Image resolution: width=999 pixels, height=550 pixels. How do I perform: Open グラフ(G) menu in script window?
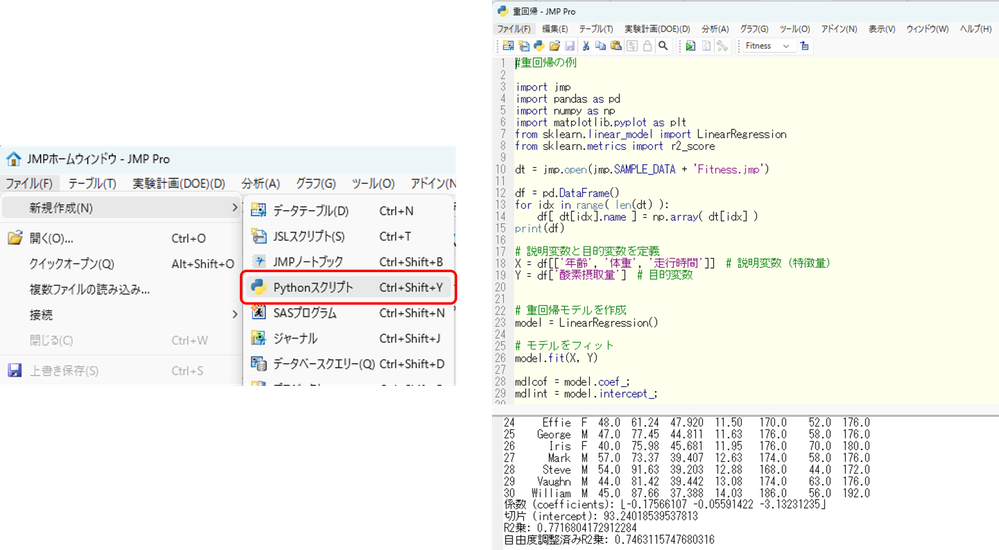(754, 29)
